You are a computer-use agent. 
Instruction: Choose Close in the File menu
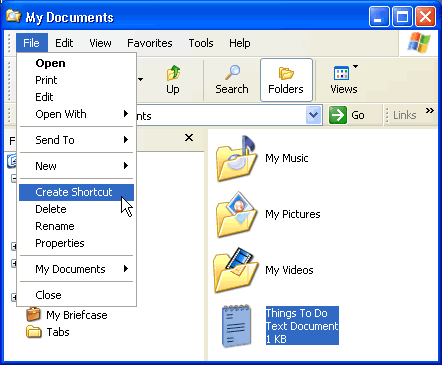(76, 295)
